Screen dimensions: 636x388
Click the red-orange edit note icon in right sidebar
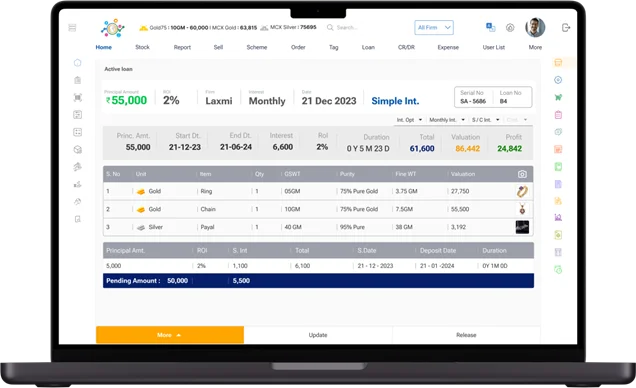558,149
